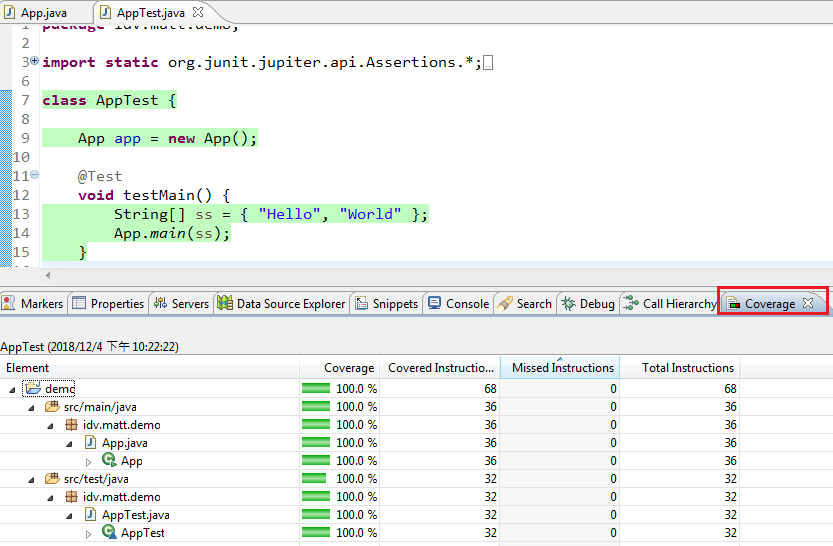
Task: Click the editor horizontal scrollbar left arrow
Action: point(48,275)
